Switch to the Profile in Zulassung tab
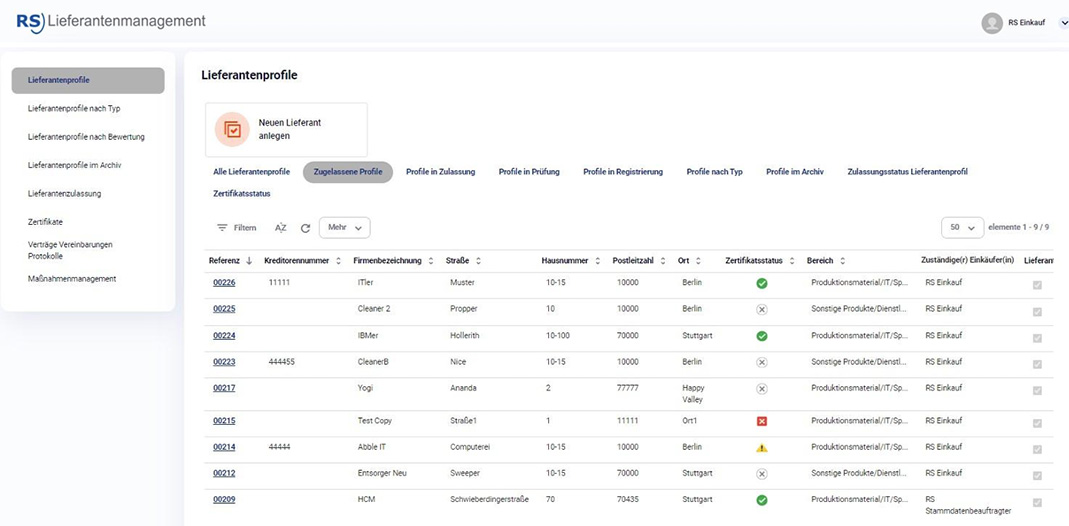Screen dimensions: 1069x526 [x=440, y=172]
